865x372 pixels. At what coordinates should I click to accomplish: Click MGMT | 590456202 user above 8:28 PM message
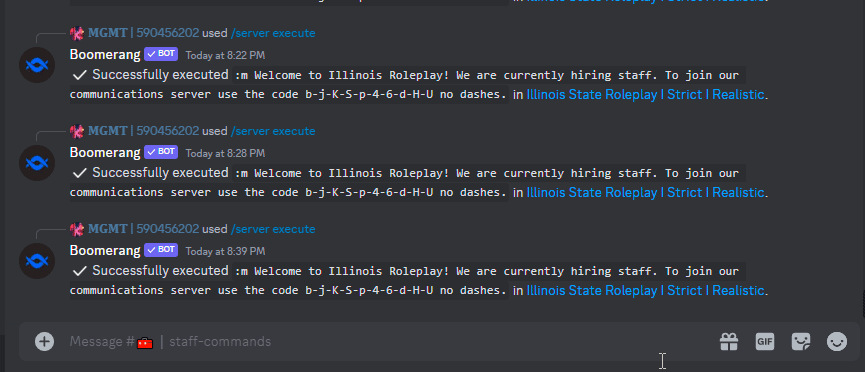click(x=143, y=131)
